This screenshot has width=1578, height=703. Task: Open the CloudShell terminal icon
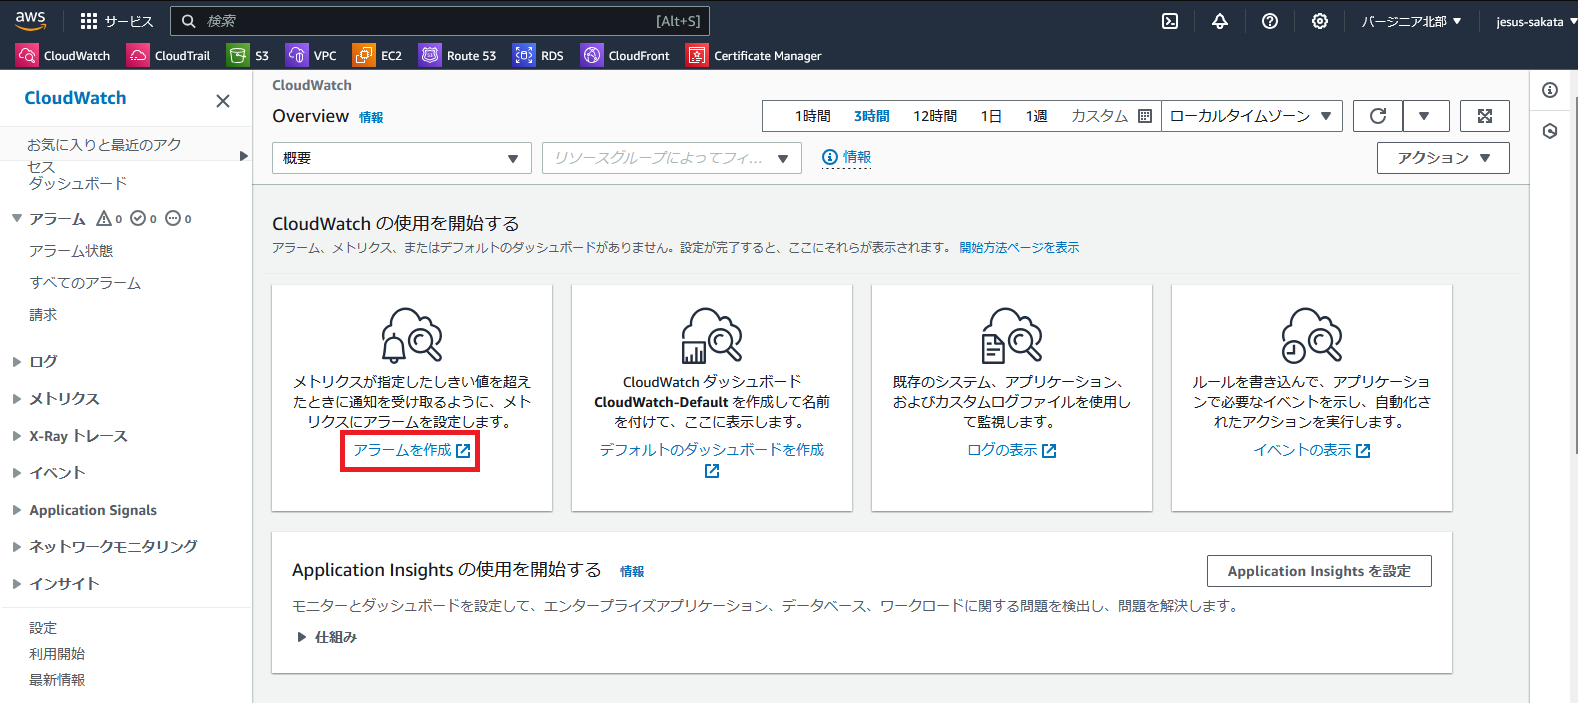click(1170, 21)
